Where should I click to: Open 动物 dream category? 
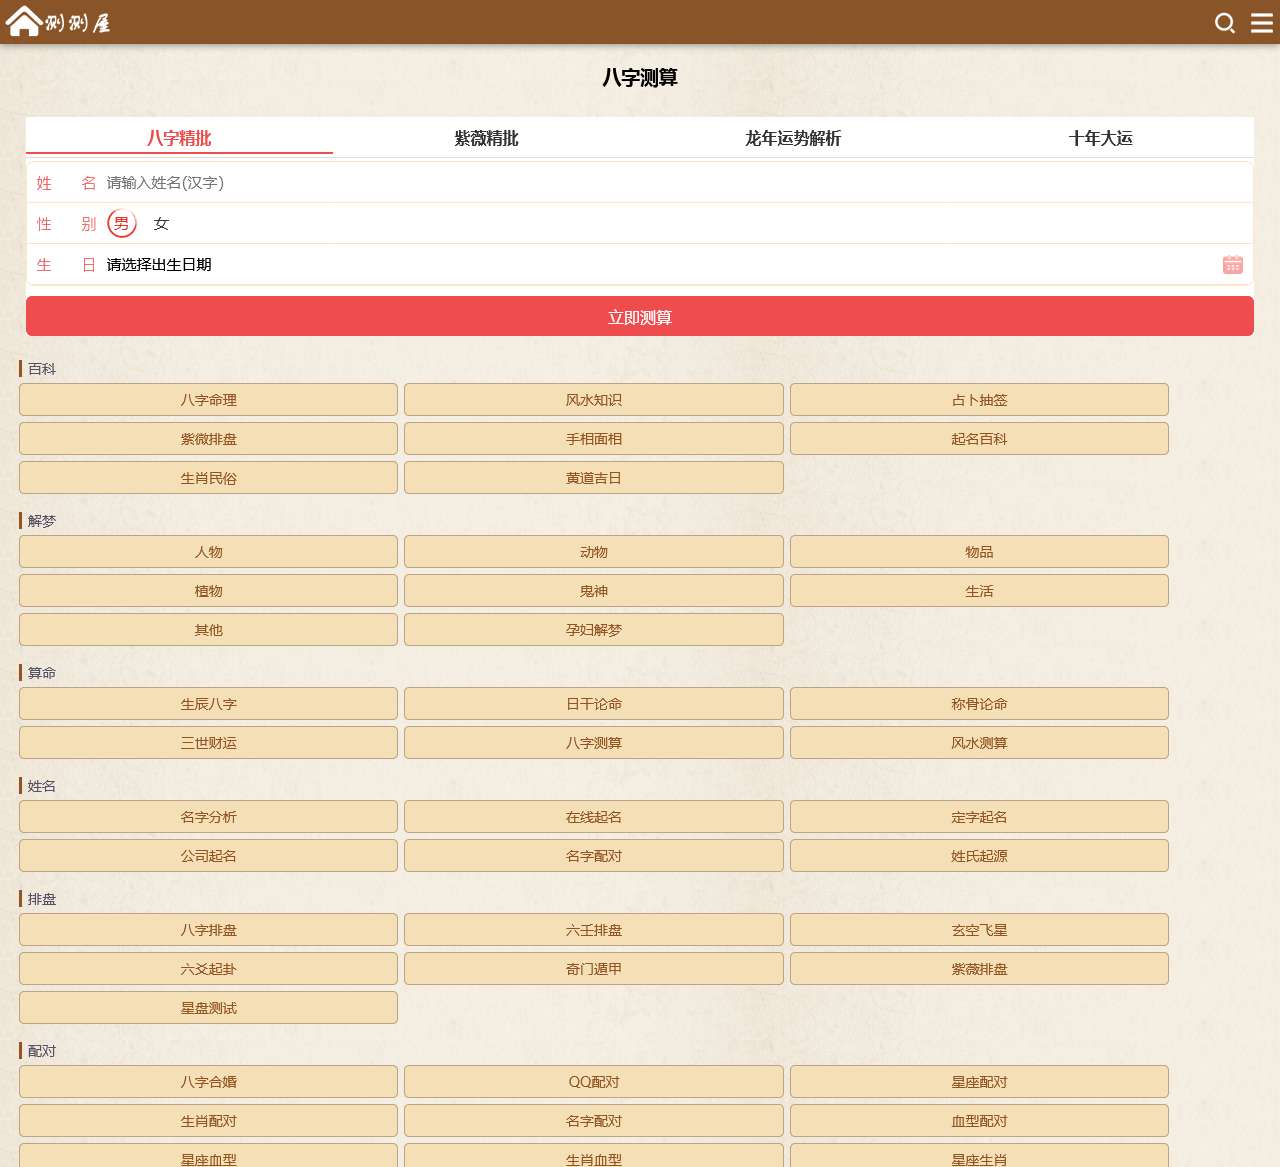[x=594, y=552]
